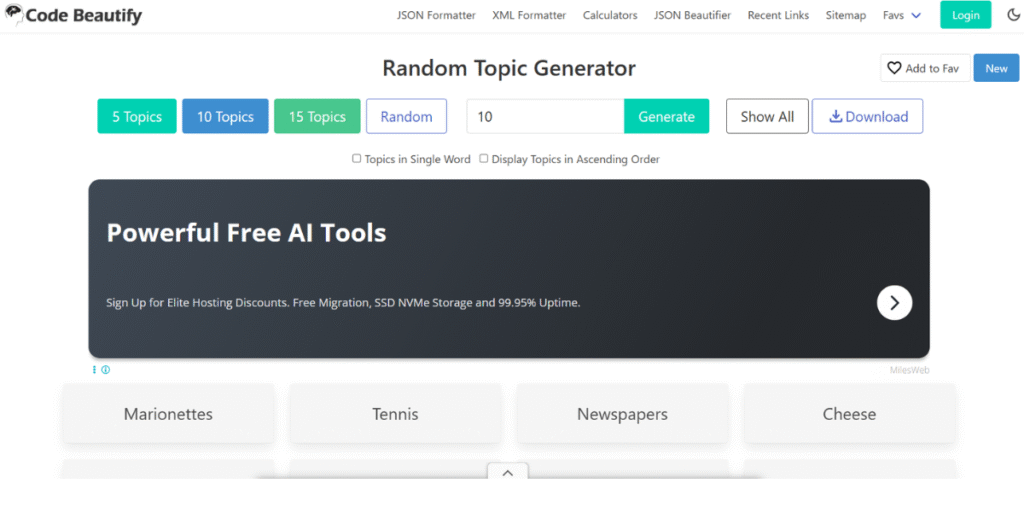Image resolution: width=1024 pixels, height=512 pixels.
Task: Go to the Calculators menu item
Action: [610, 15]
